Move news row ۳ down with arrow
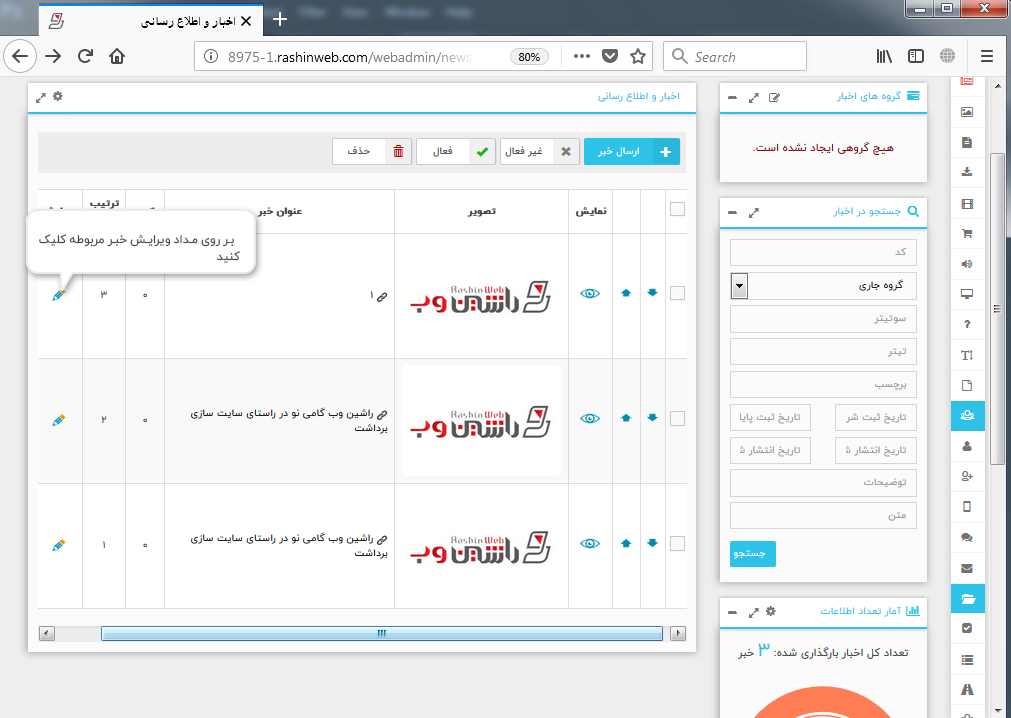1011x718 pixels. tap(653, 293)
